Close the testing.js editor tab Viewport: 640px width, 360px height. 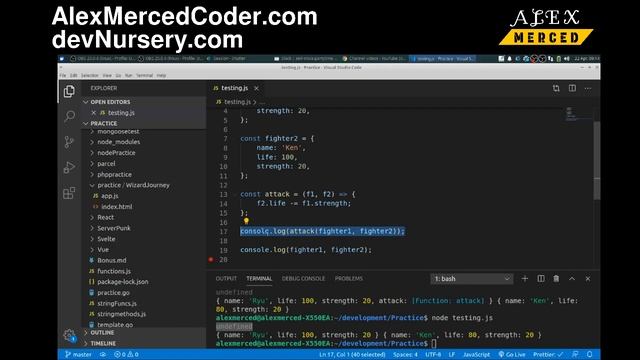click(256, 88)
